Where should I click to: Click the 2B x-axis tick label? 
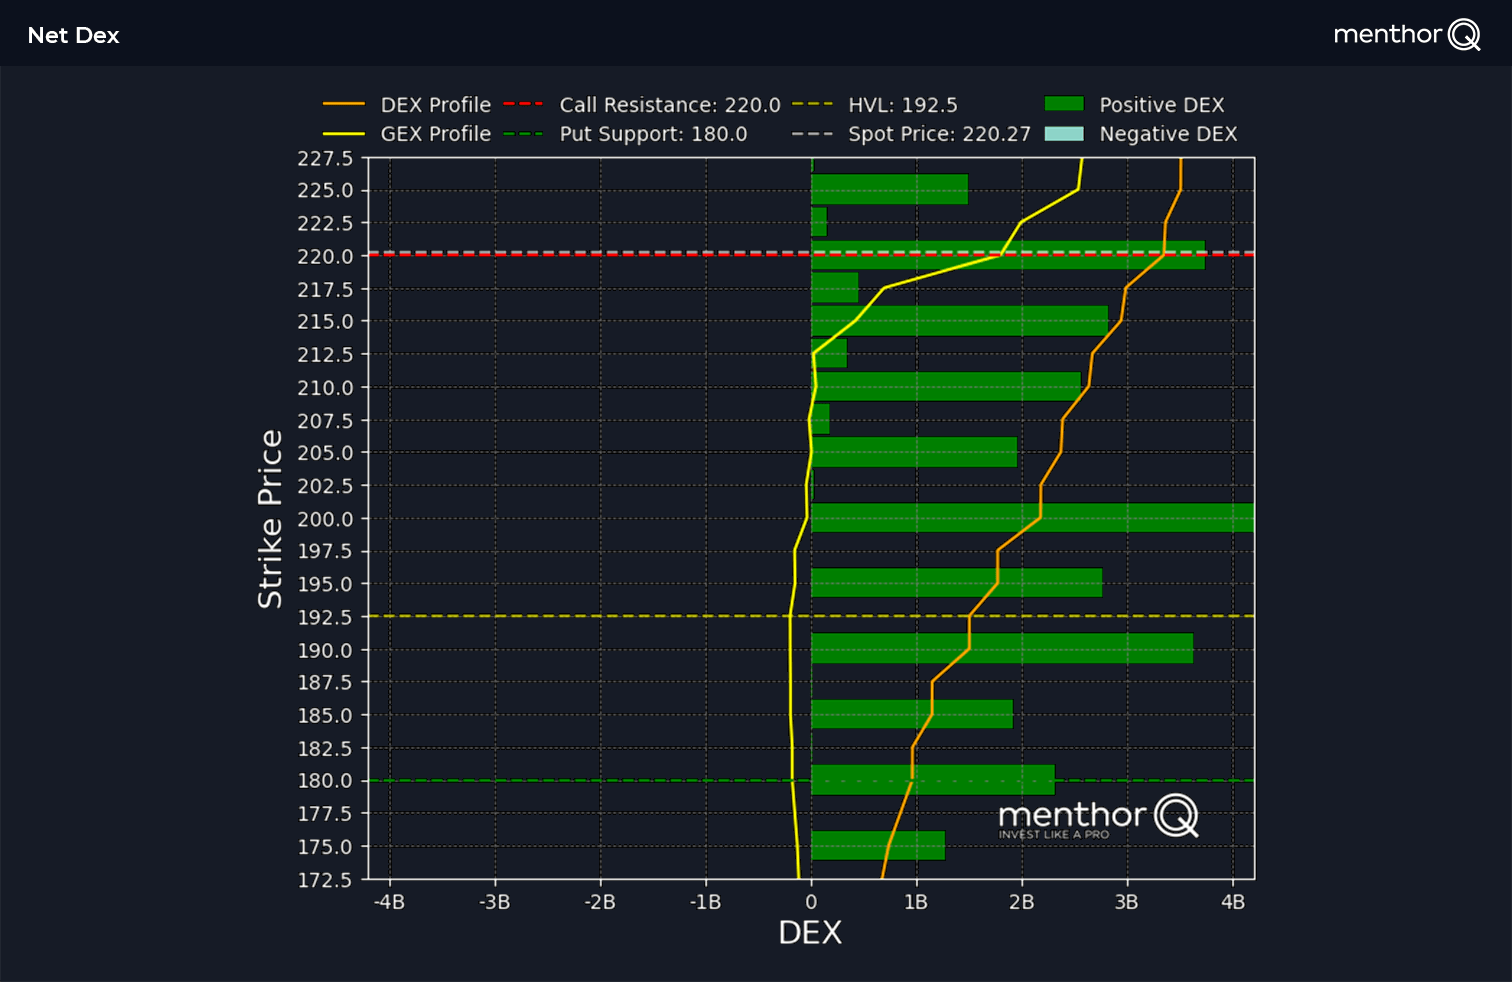click(1022, 902)
